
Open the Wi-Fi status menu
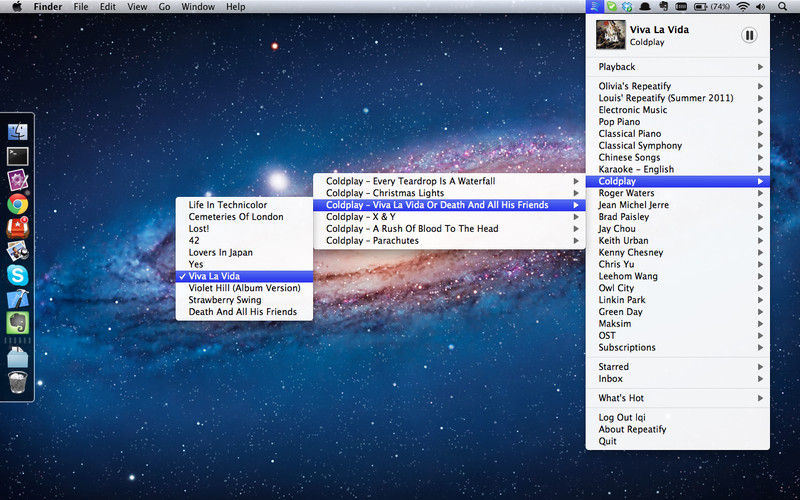(x=743, y=7)
